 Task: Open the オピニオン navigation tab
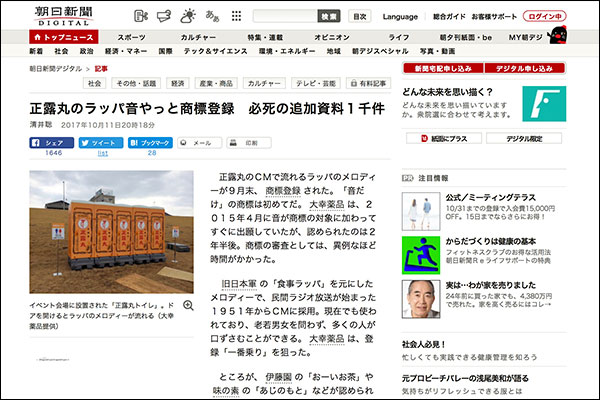click(332, 36)
